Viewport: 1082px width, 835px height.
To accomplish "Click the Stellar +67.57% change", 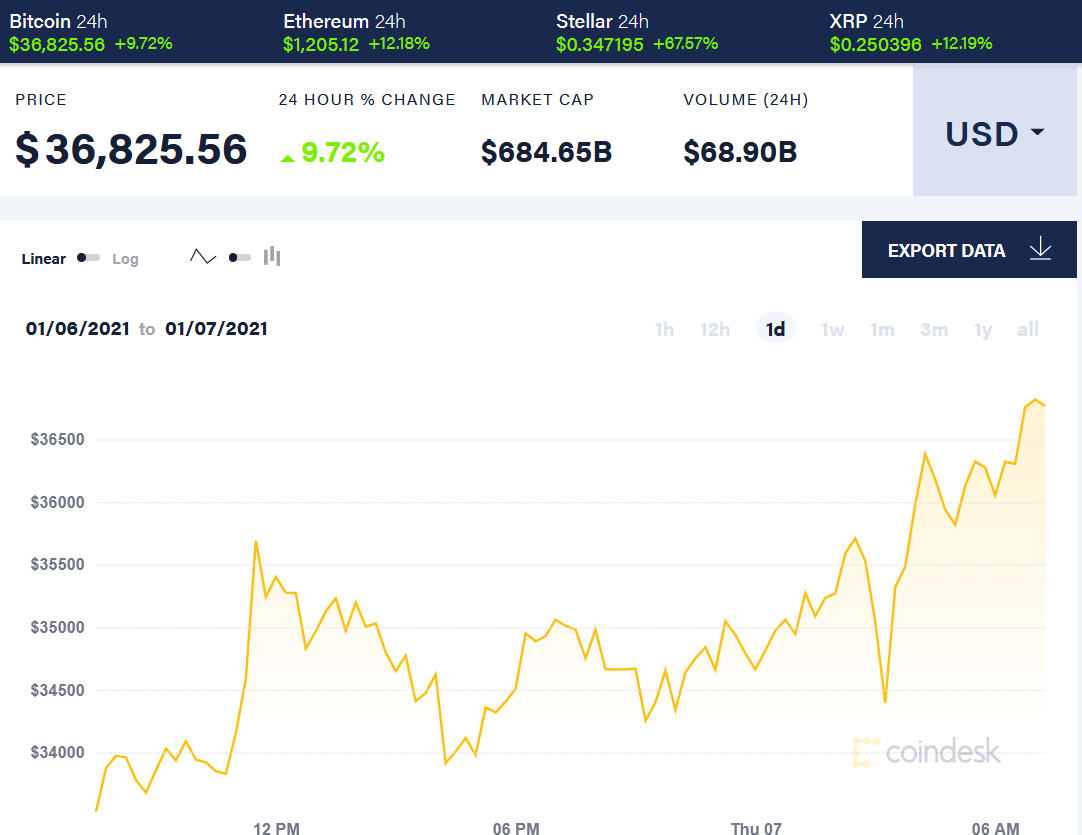I will coord(685,43).
